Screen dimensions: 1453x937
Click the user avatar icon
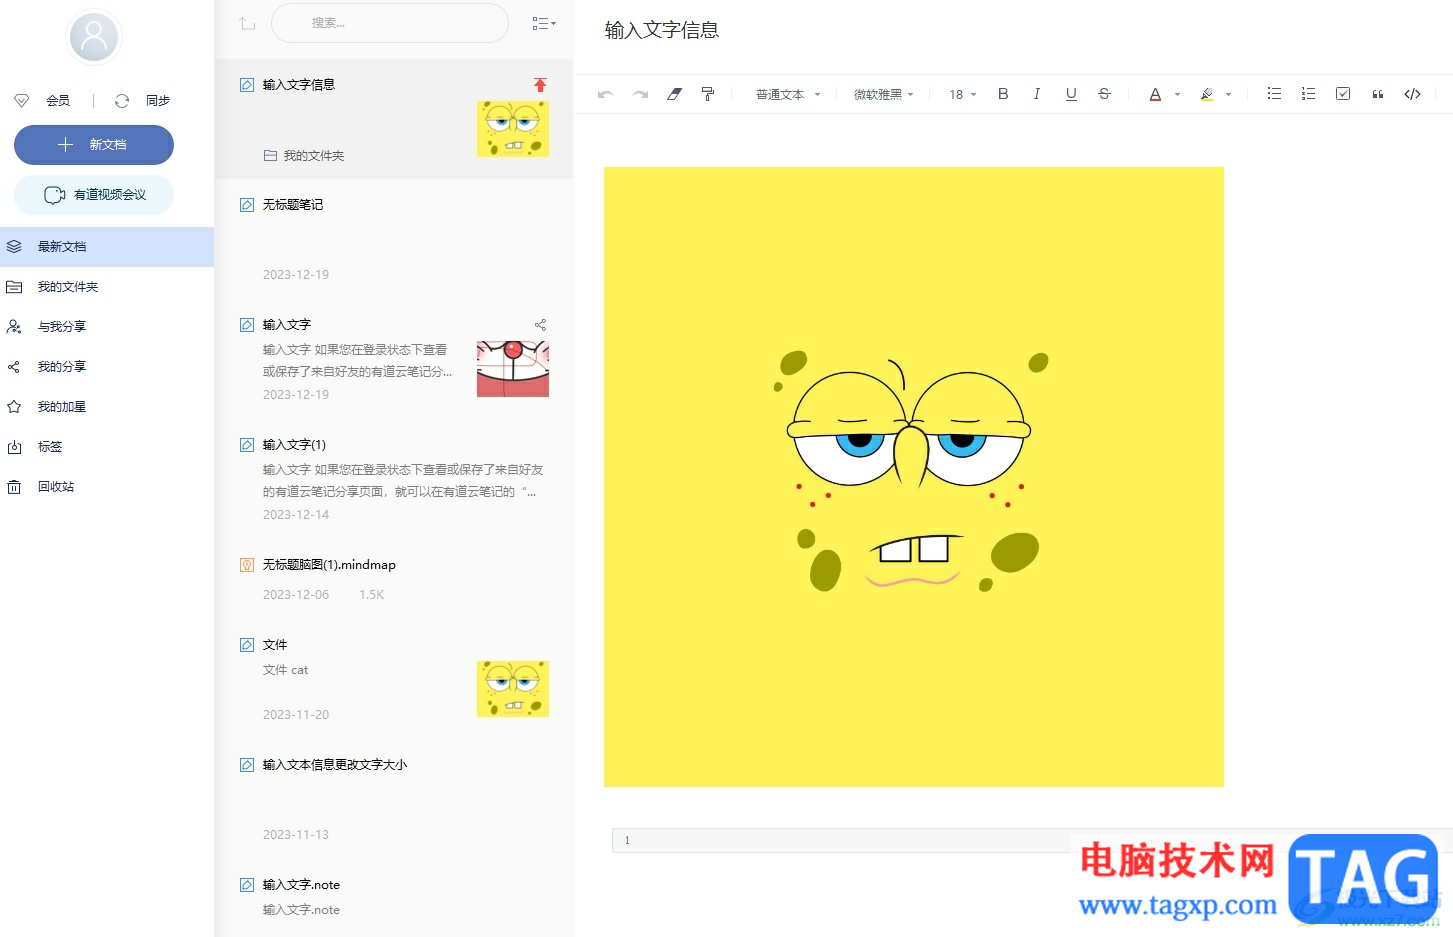(94, 37)
